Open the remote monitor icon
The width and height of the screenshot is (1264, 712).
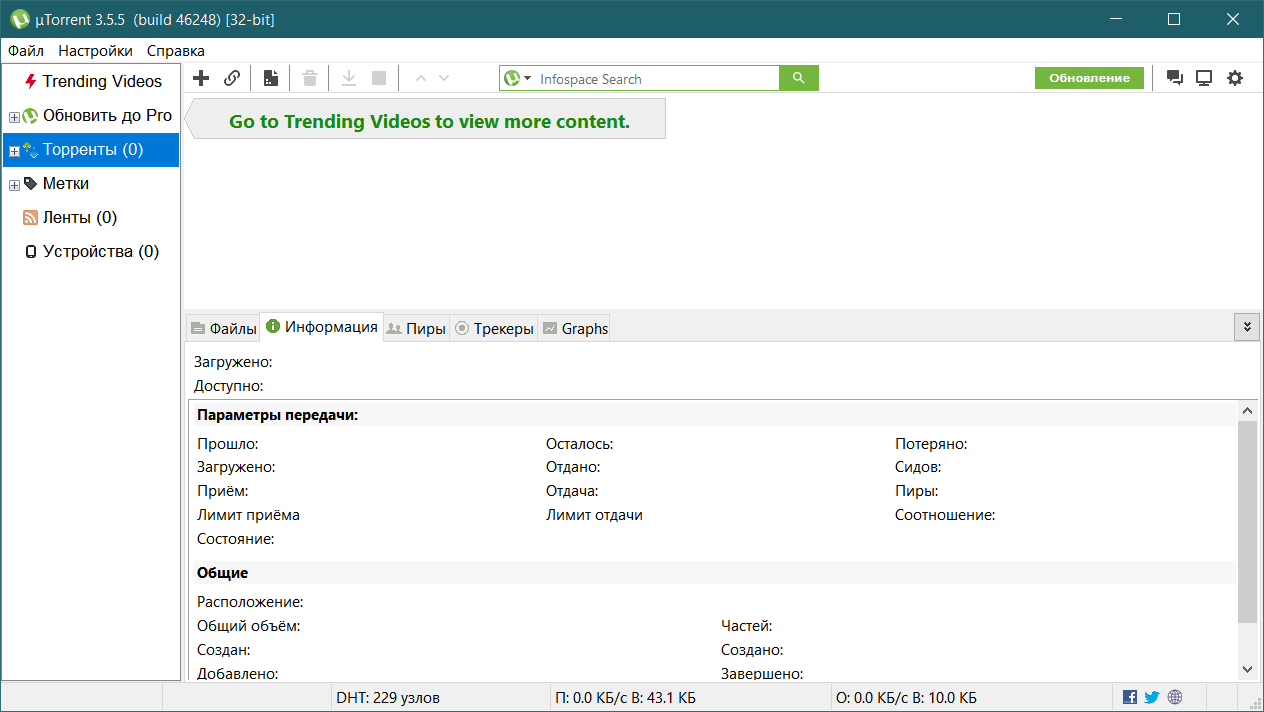pos(1205,78)
